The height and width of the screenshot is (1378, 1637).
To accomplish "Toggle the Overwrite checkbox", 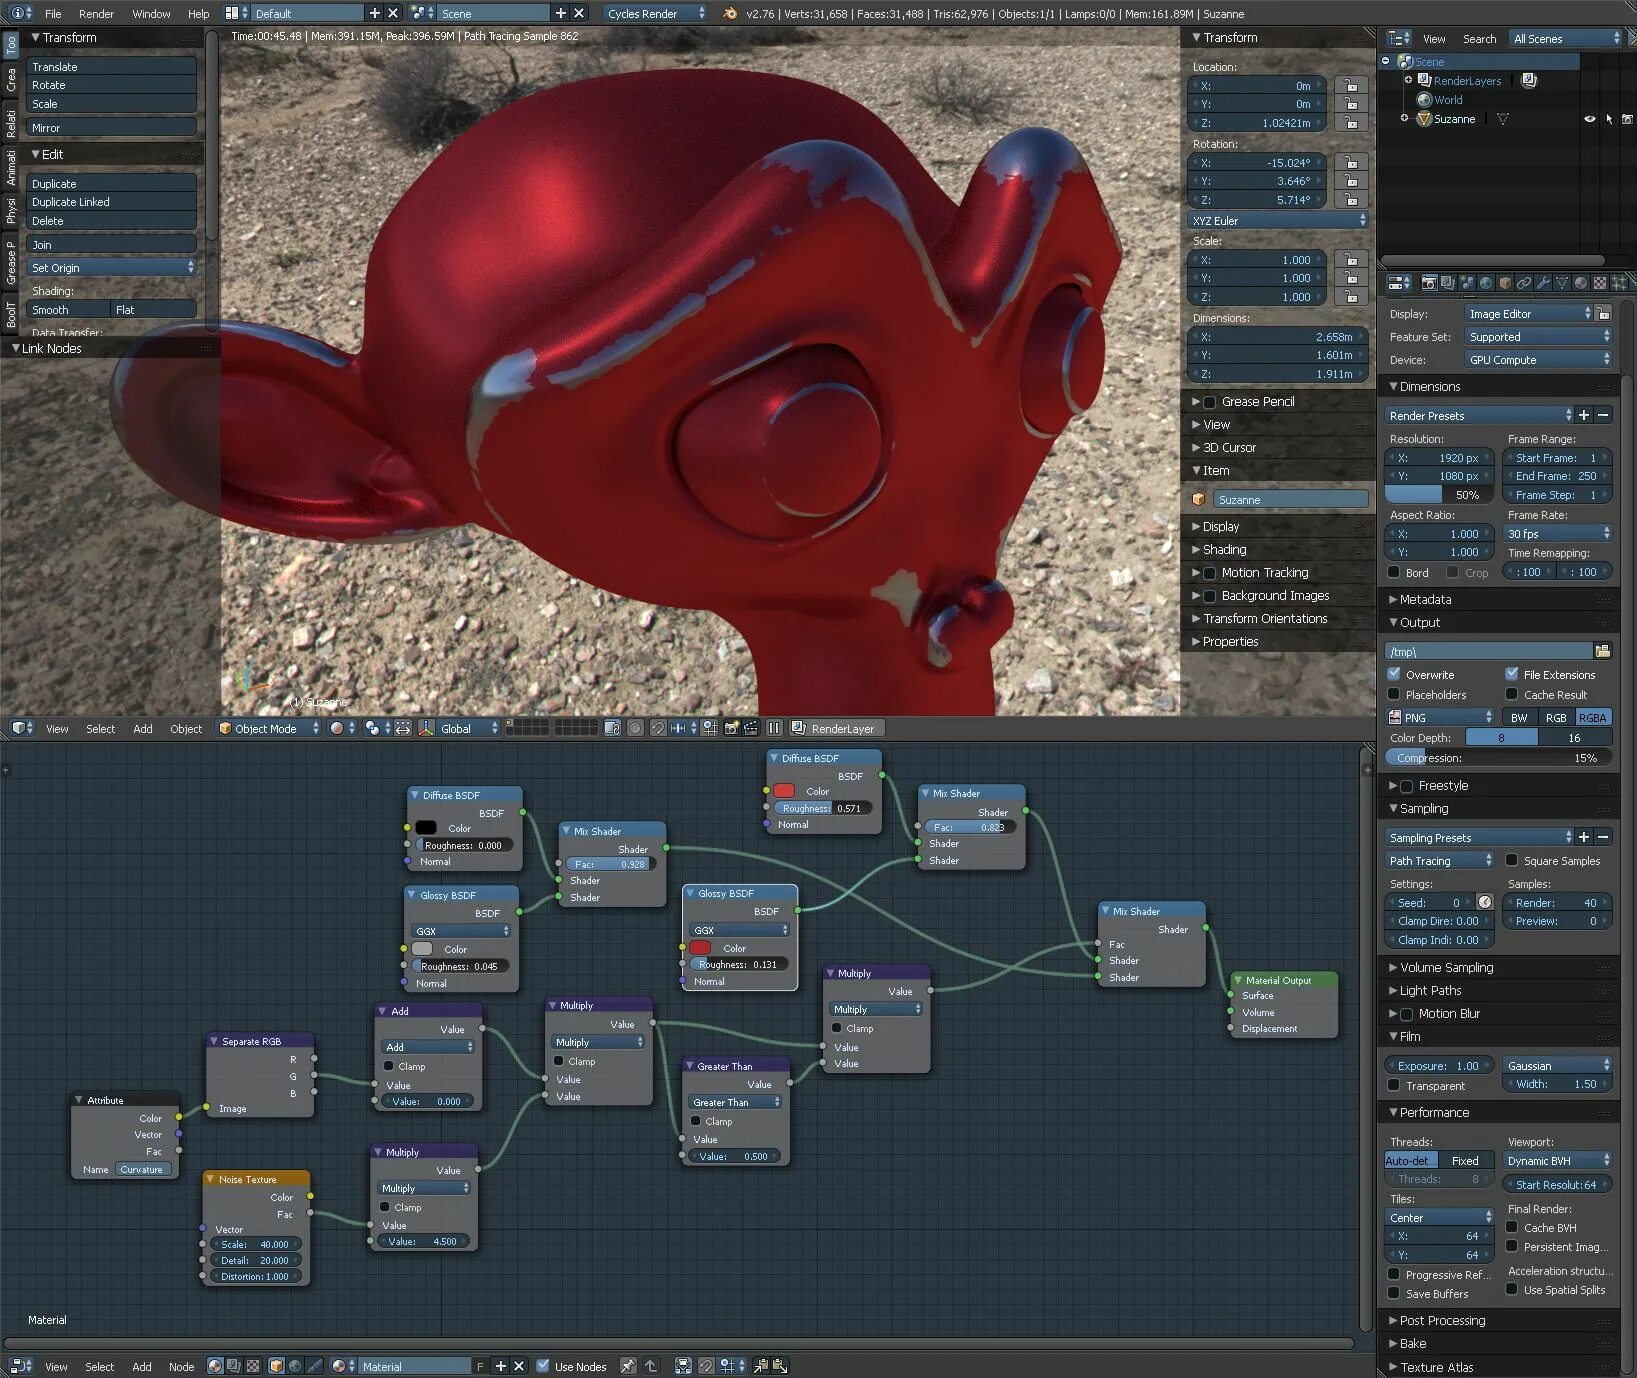I will (1394, 674).
